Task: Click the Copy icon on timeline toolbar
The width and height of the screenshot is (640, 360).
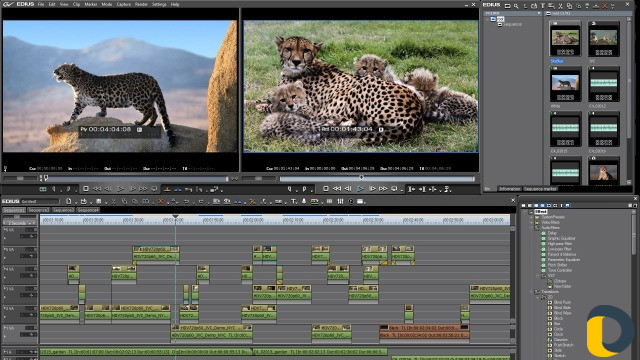Action: coord(124,201)
